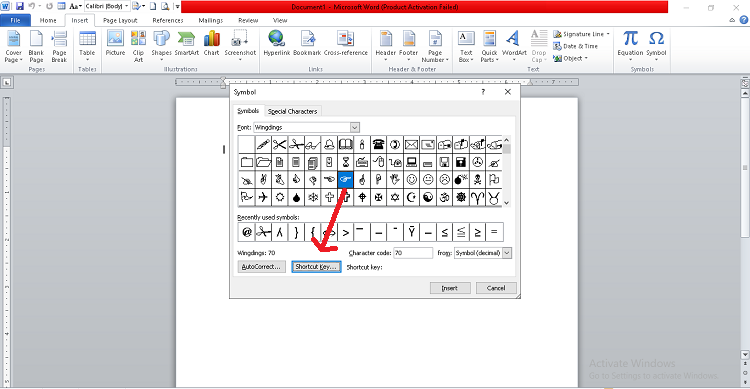Open Special Characters tab in dialog
750x389 pixels.
[292, 111]
